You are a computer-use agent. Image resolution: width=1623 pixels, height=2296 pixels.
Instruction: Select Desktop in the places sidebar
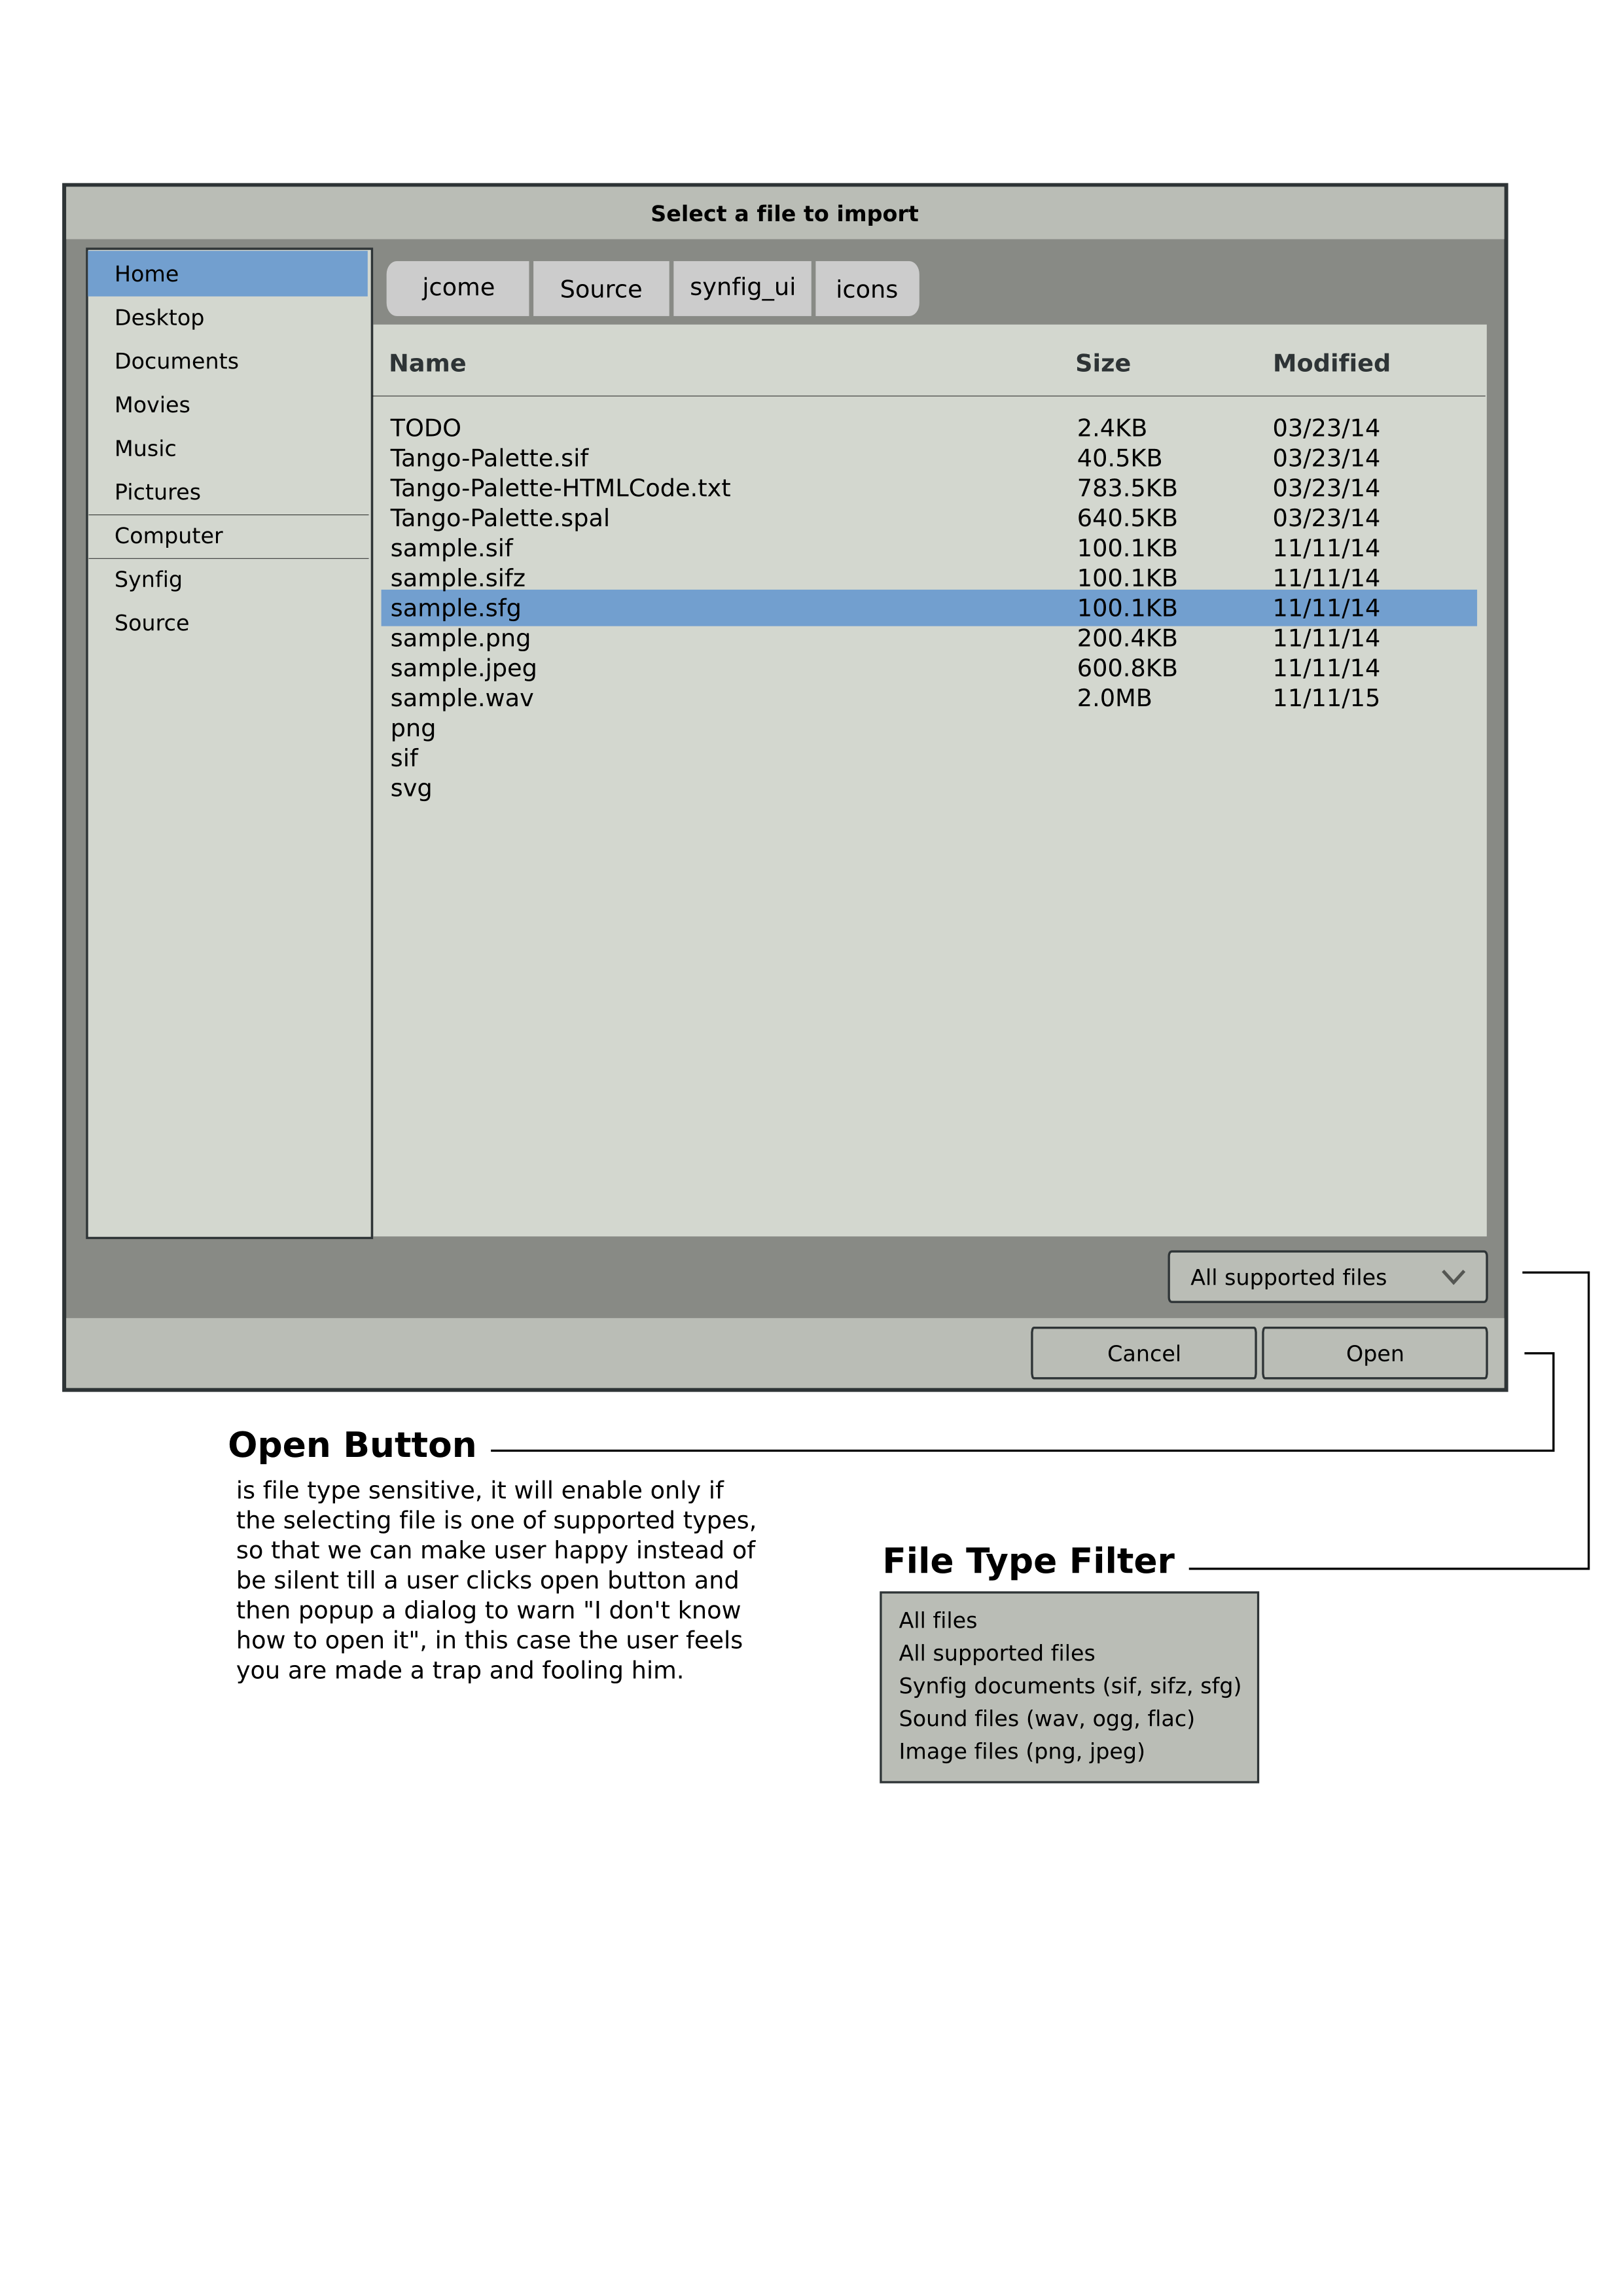(x=159, y=318)
